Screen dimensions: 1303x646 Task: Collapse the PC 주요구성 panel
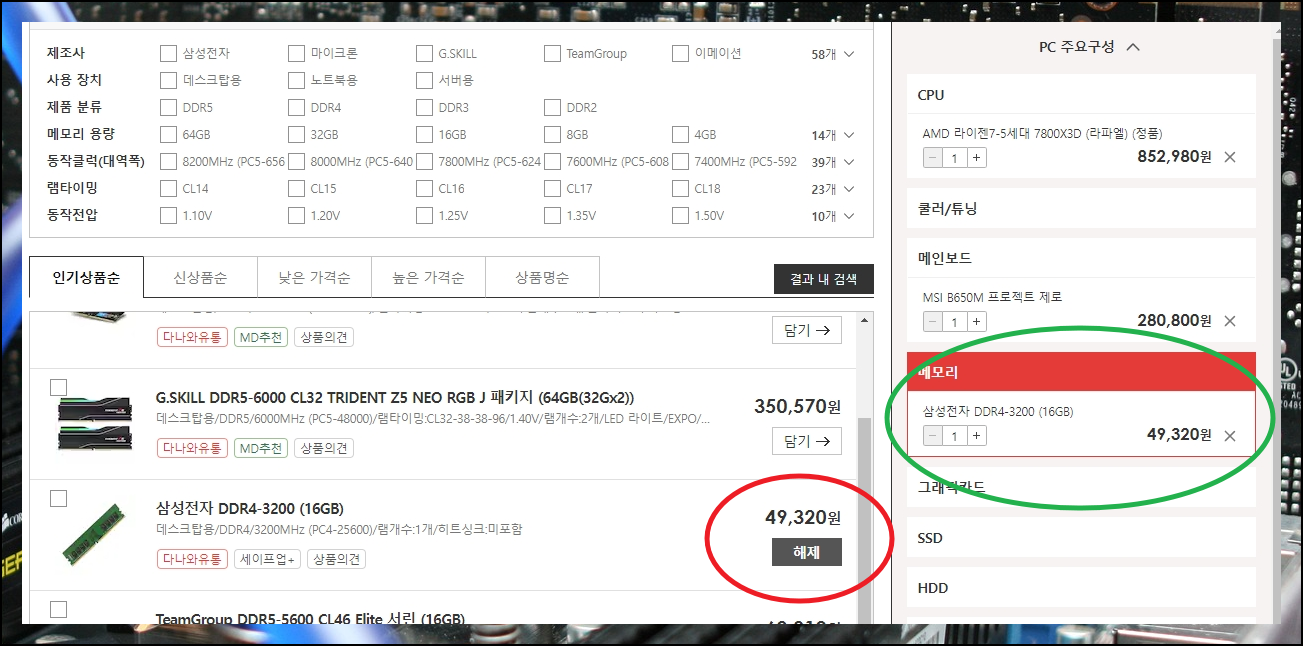tap(1133, 47)
